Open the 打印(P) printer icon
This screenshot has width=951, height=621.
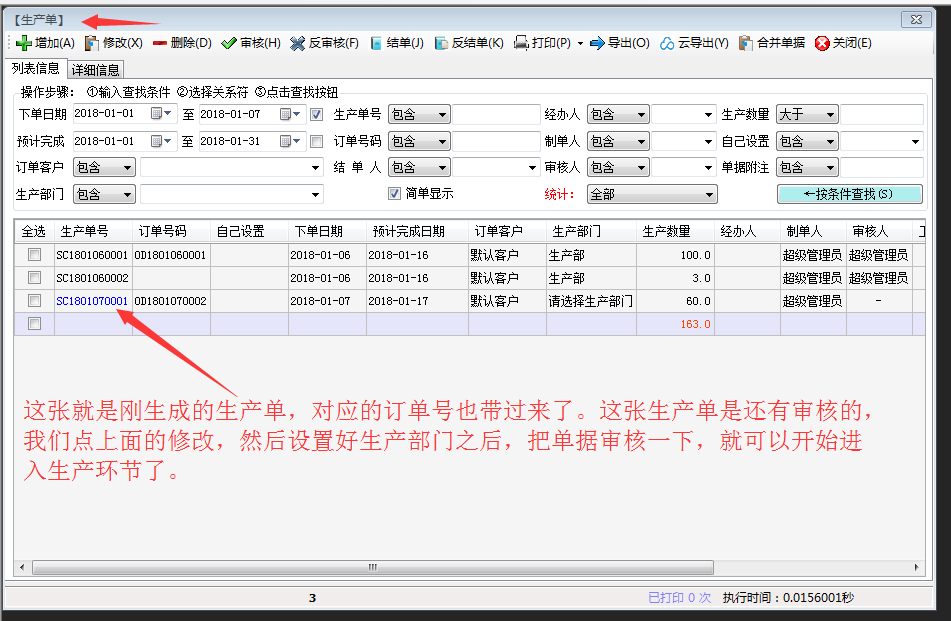coord(521,43)
